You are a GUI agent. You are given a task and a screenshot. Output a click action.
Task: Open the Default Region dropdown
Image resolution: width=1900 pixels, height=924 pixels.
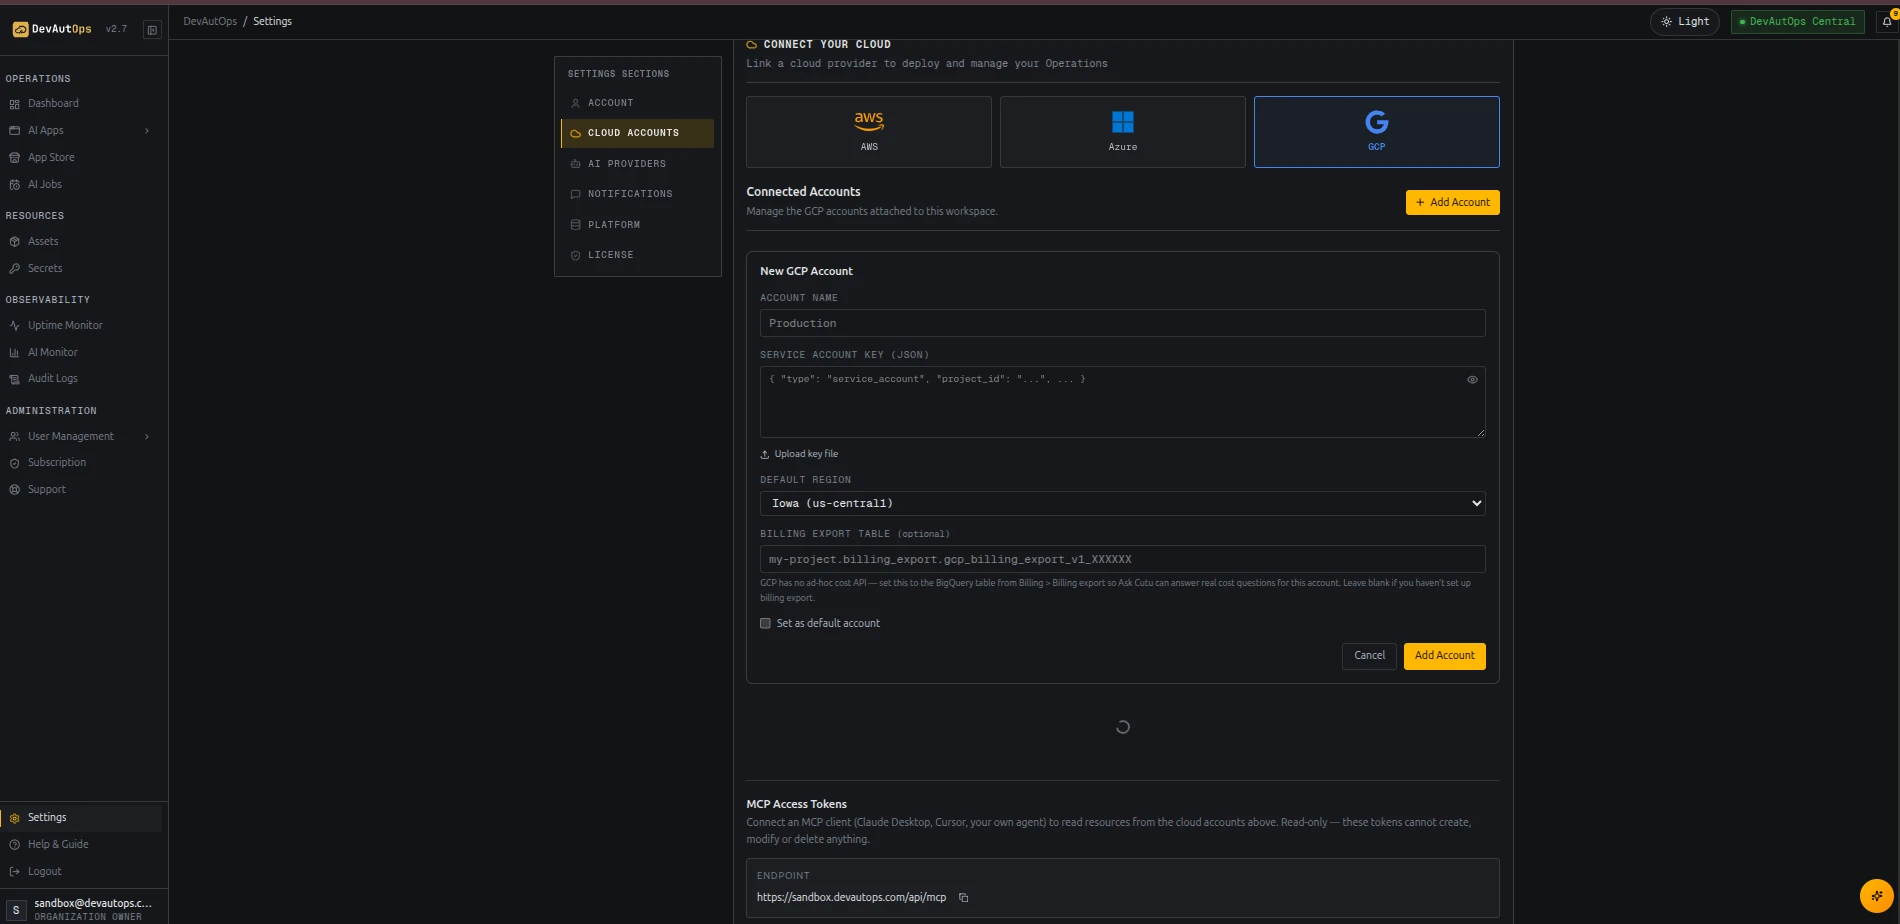[x=1122, y=504]
